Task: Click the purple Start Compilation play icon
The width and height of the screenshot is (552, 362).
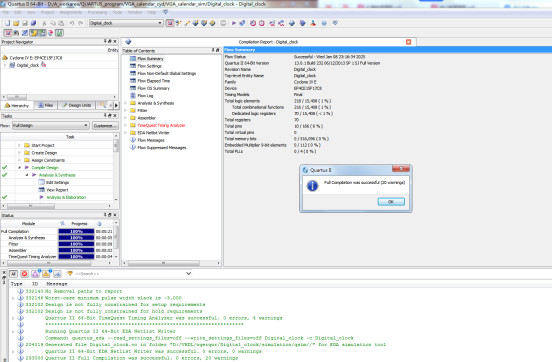Action: (233, 23)
